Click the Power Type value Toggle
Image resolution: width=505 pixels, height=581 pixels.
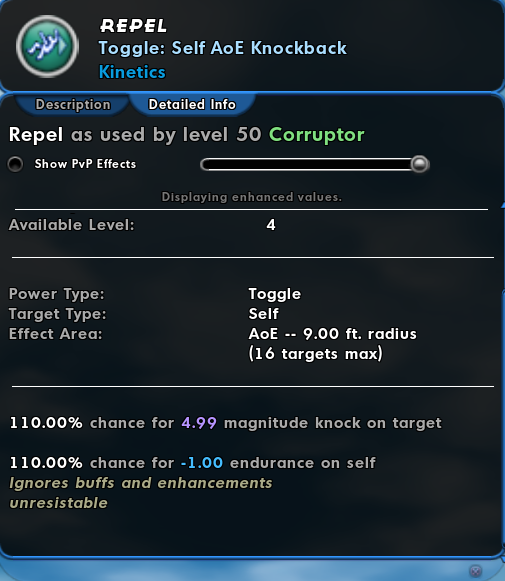275,294
